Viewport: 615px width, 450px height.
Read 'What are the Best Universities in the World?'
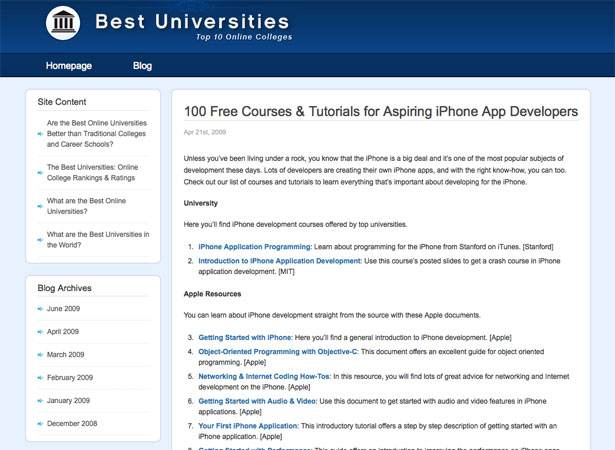(x=98, y=240)
